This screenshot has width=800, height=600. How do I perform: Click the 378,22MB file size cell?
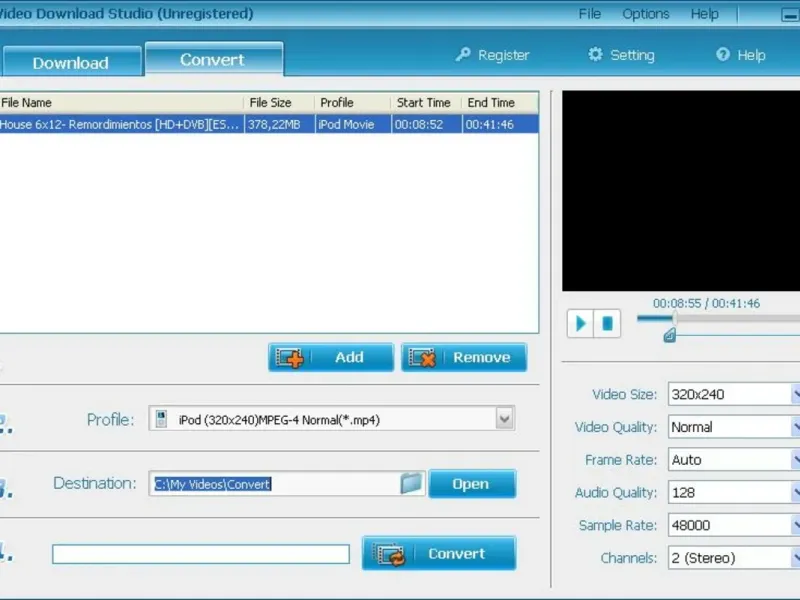click(279, 124)
